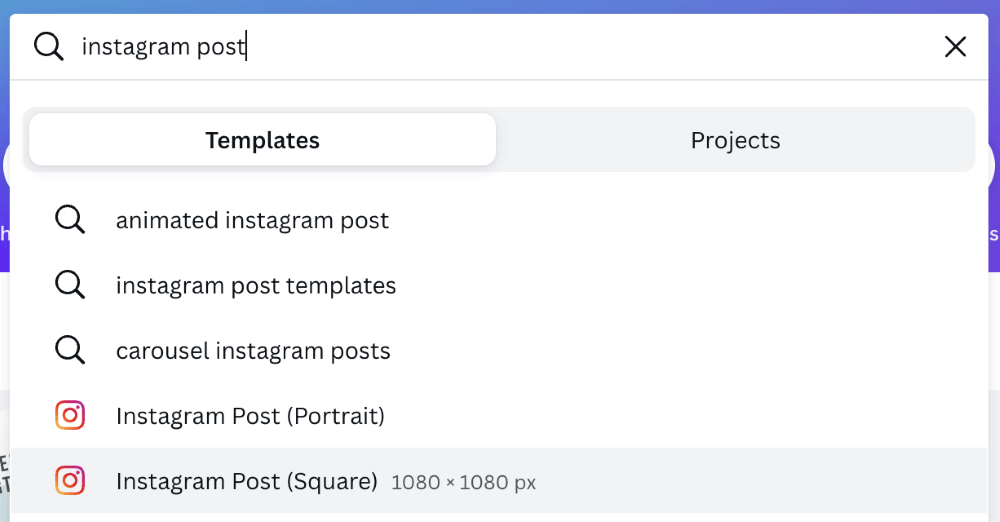Click Instagram logo next to Portrait option

pyautogui.click(x=70, y=415)
